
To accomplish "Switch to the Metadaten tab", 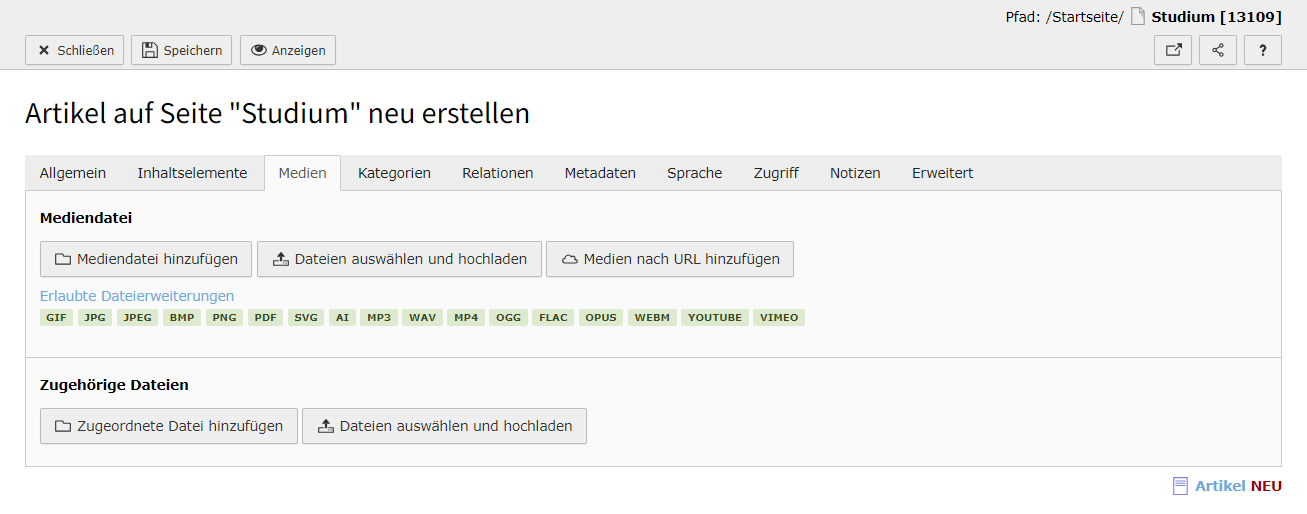I will [600, 173].
